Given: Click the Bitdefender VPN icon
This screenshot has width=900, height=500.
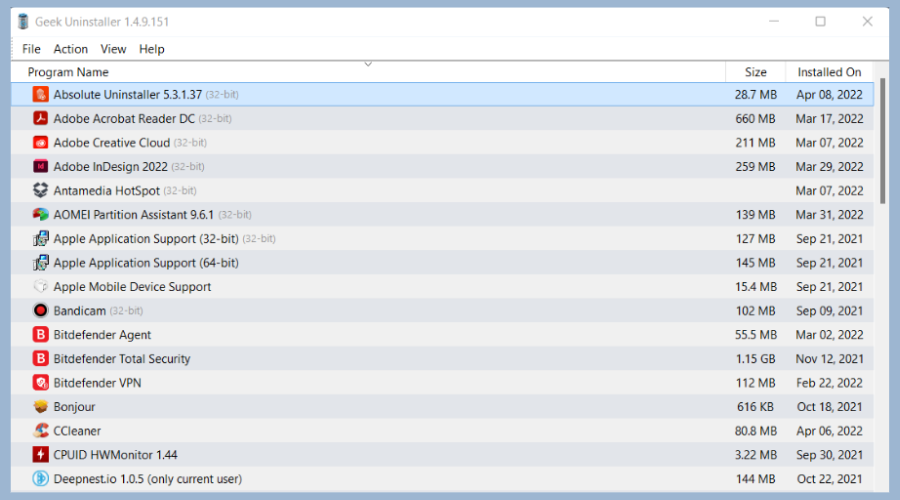Looking at the screenshot, I should [x=40, y=382].
